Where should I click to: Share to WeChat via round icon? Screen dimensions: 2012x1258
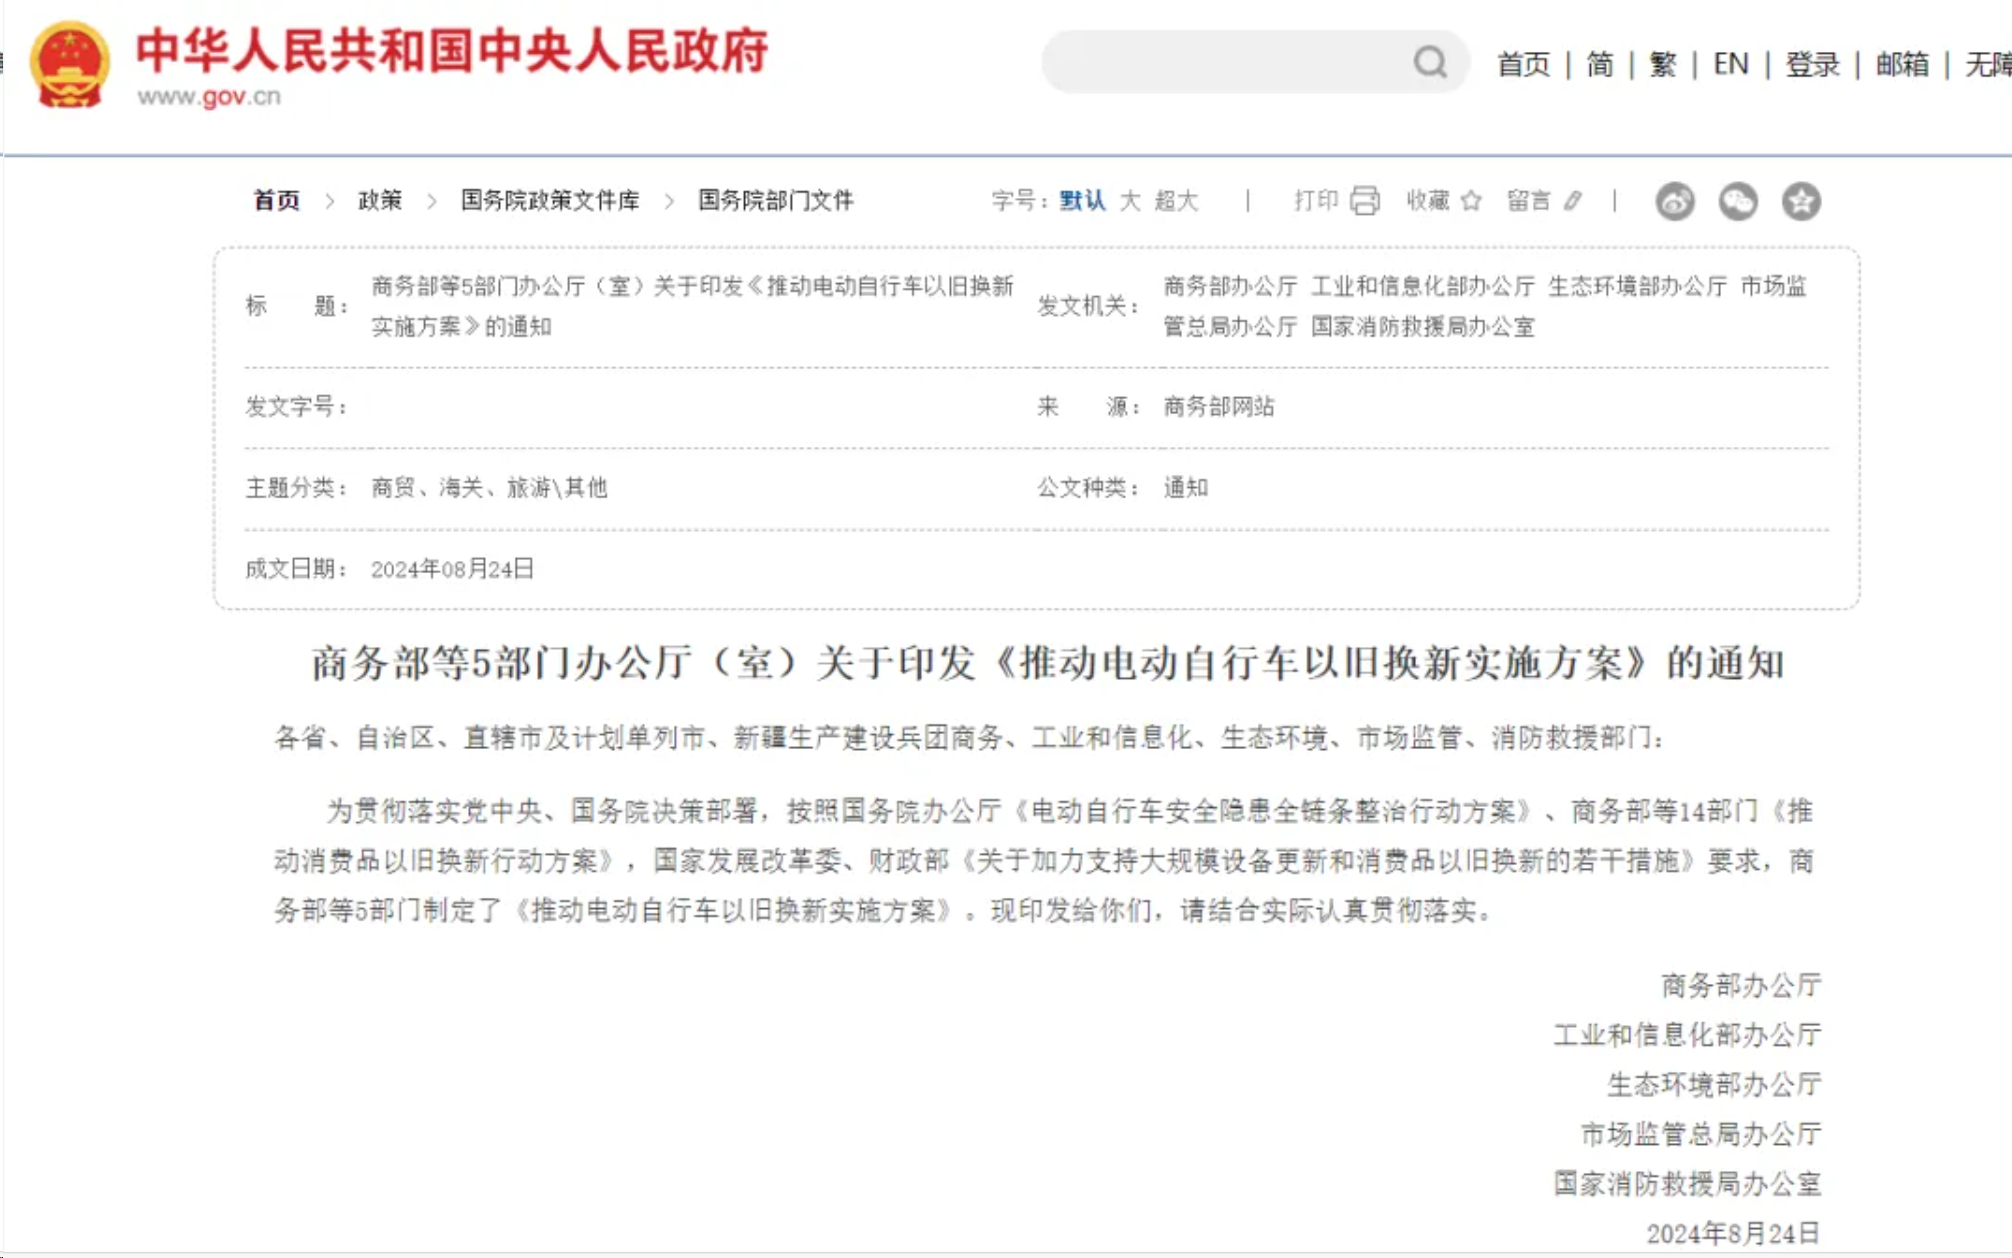[1738, 201]
